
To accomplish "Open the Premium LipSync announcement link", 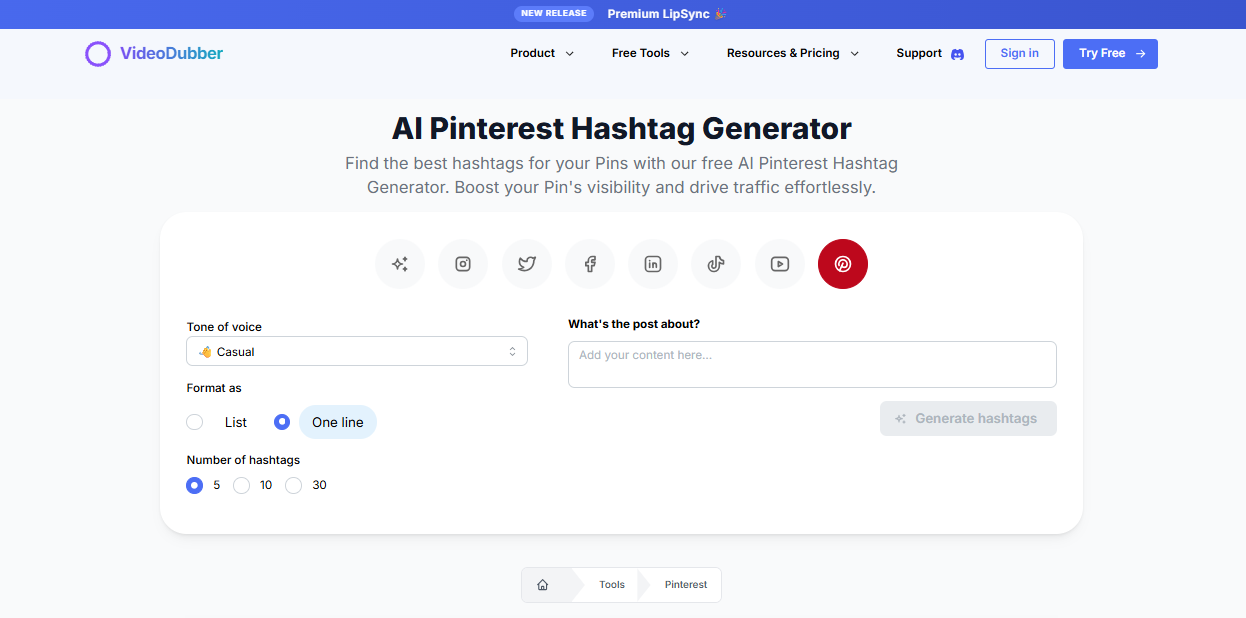I will (x=667, y=14).
